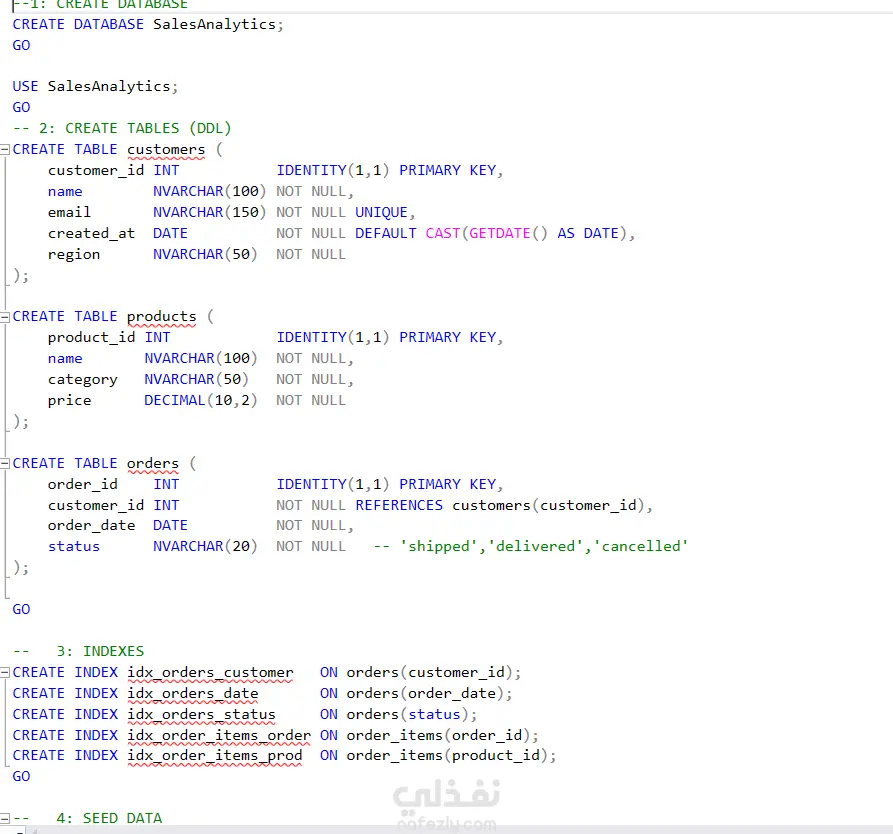893x834 pixels.
Task: Click the products table name in CREATE TABLE
Action: (161, 316)
